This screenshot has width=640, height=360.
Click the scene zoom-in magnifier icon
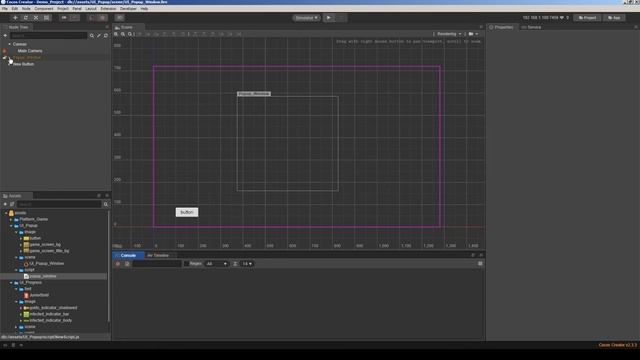[116, 34]
